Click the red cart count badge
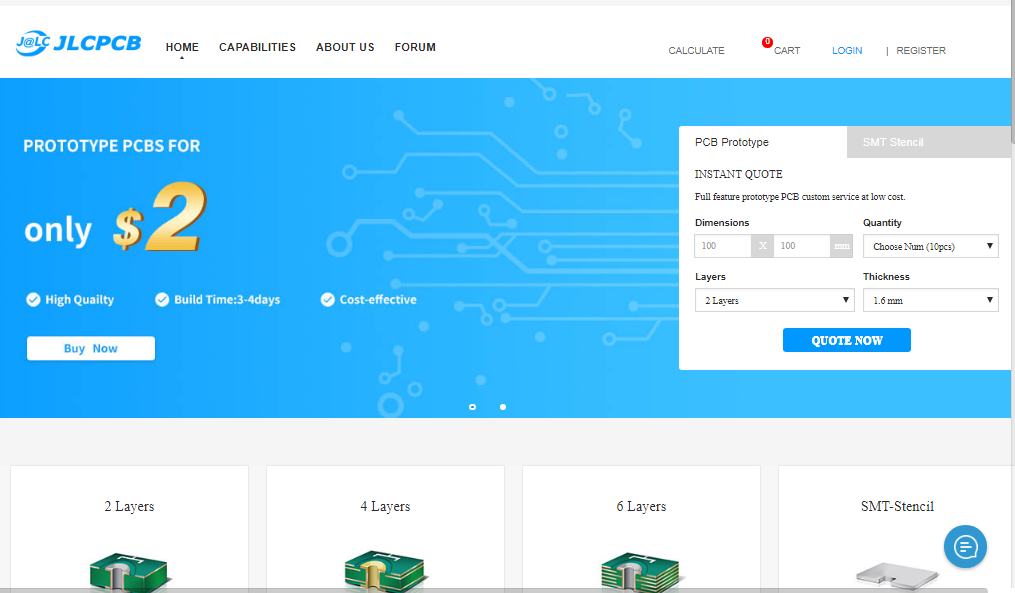The image size is (1015, 593). [x=767, y=42]
